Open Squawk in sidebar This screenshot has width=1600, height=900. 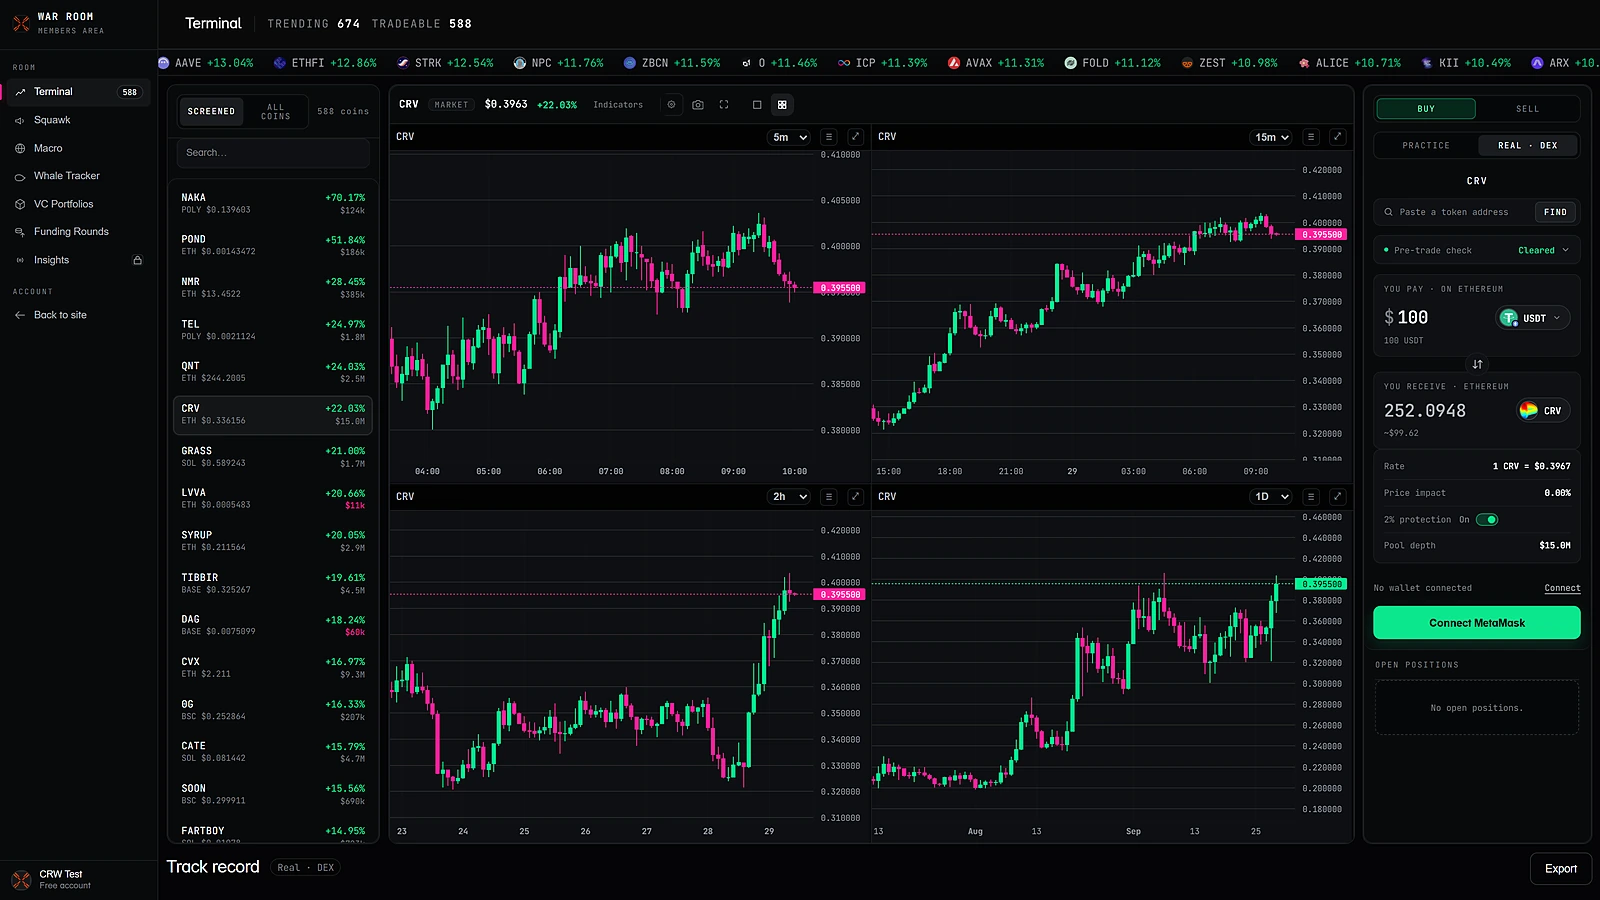(78, 120)
